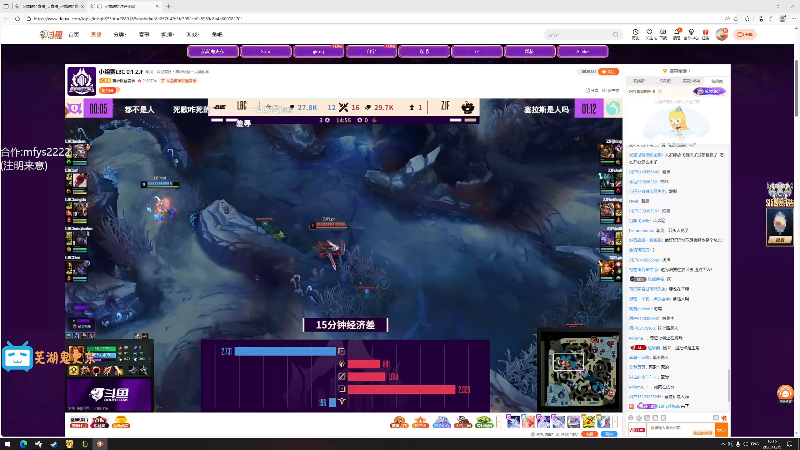The width and height of the screenshot is (800, 450).
Task: Open the client download icon in the header
Action: point(663,34)
